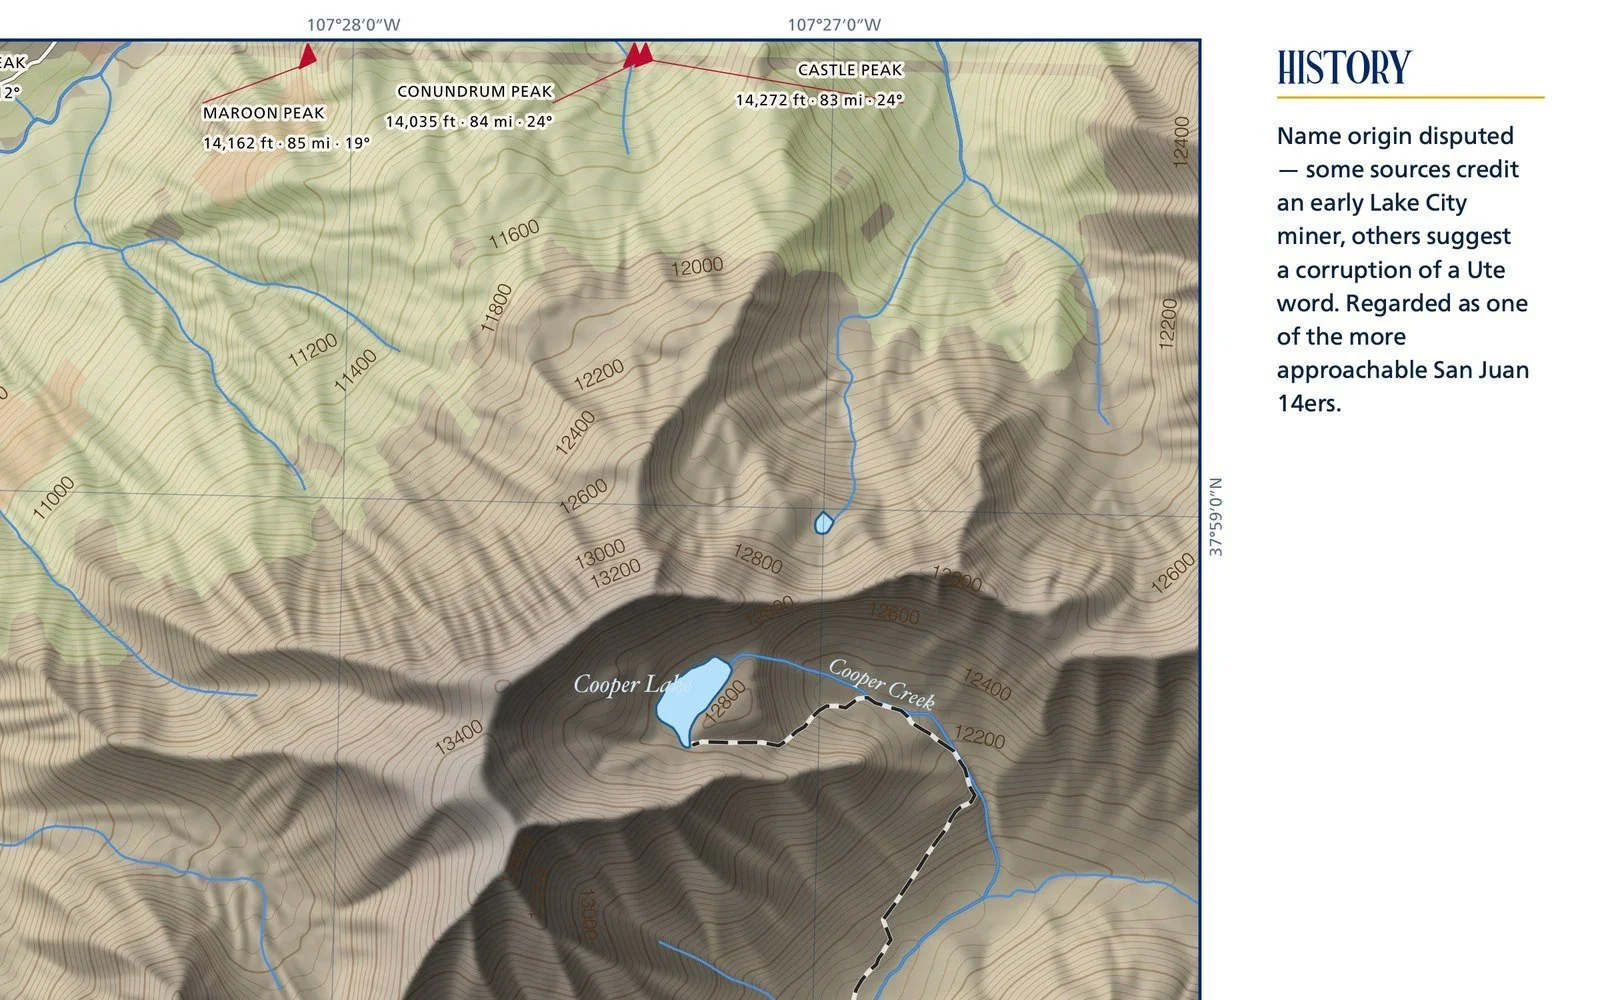Screen dimensions: 1600x1000
Task: Click the 'Name origin disputed' history paragraph
Action: 1403,269
